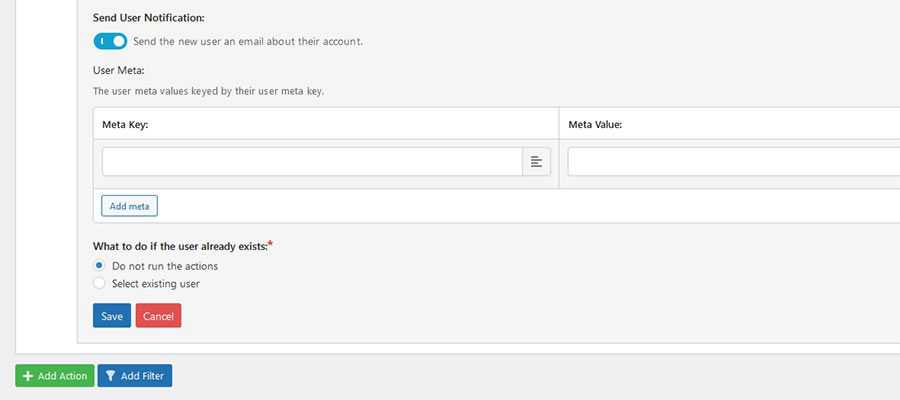Click the Add Action button text
This screenshot has height=400, width=900.
[x=62, y=376]
